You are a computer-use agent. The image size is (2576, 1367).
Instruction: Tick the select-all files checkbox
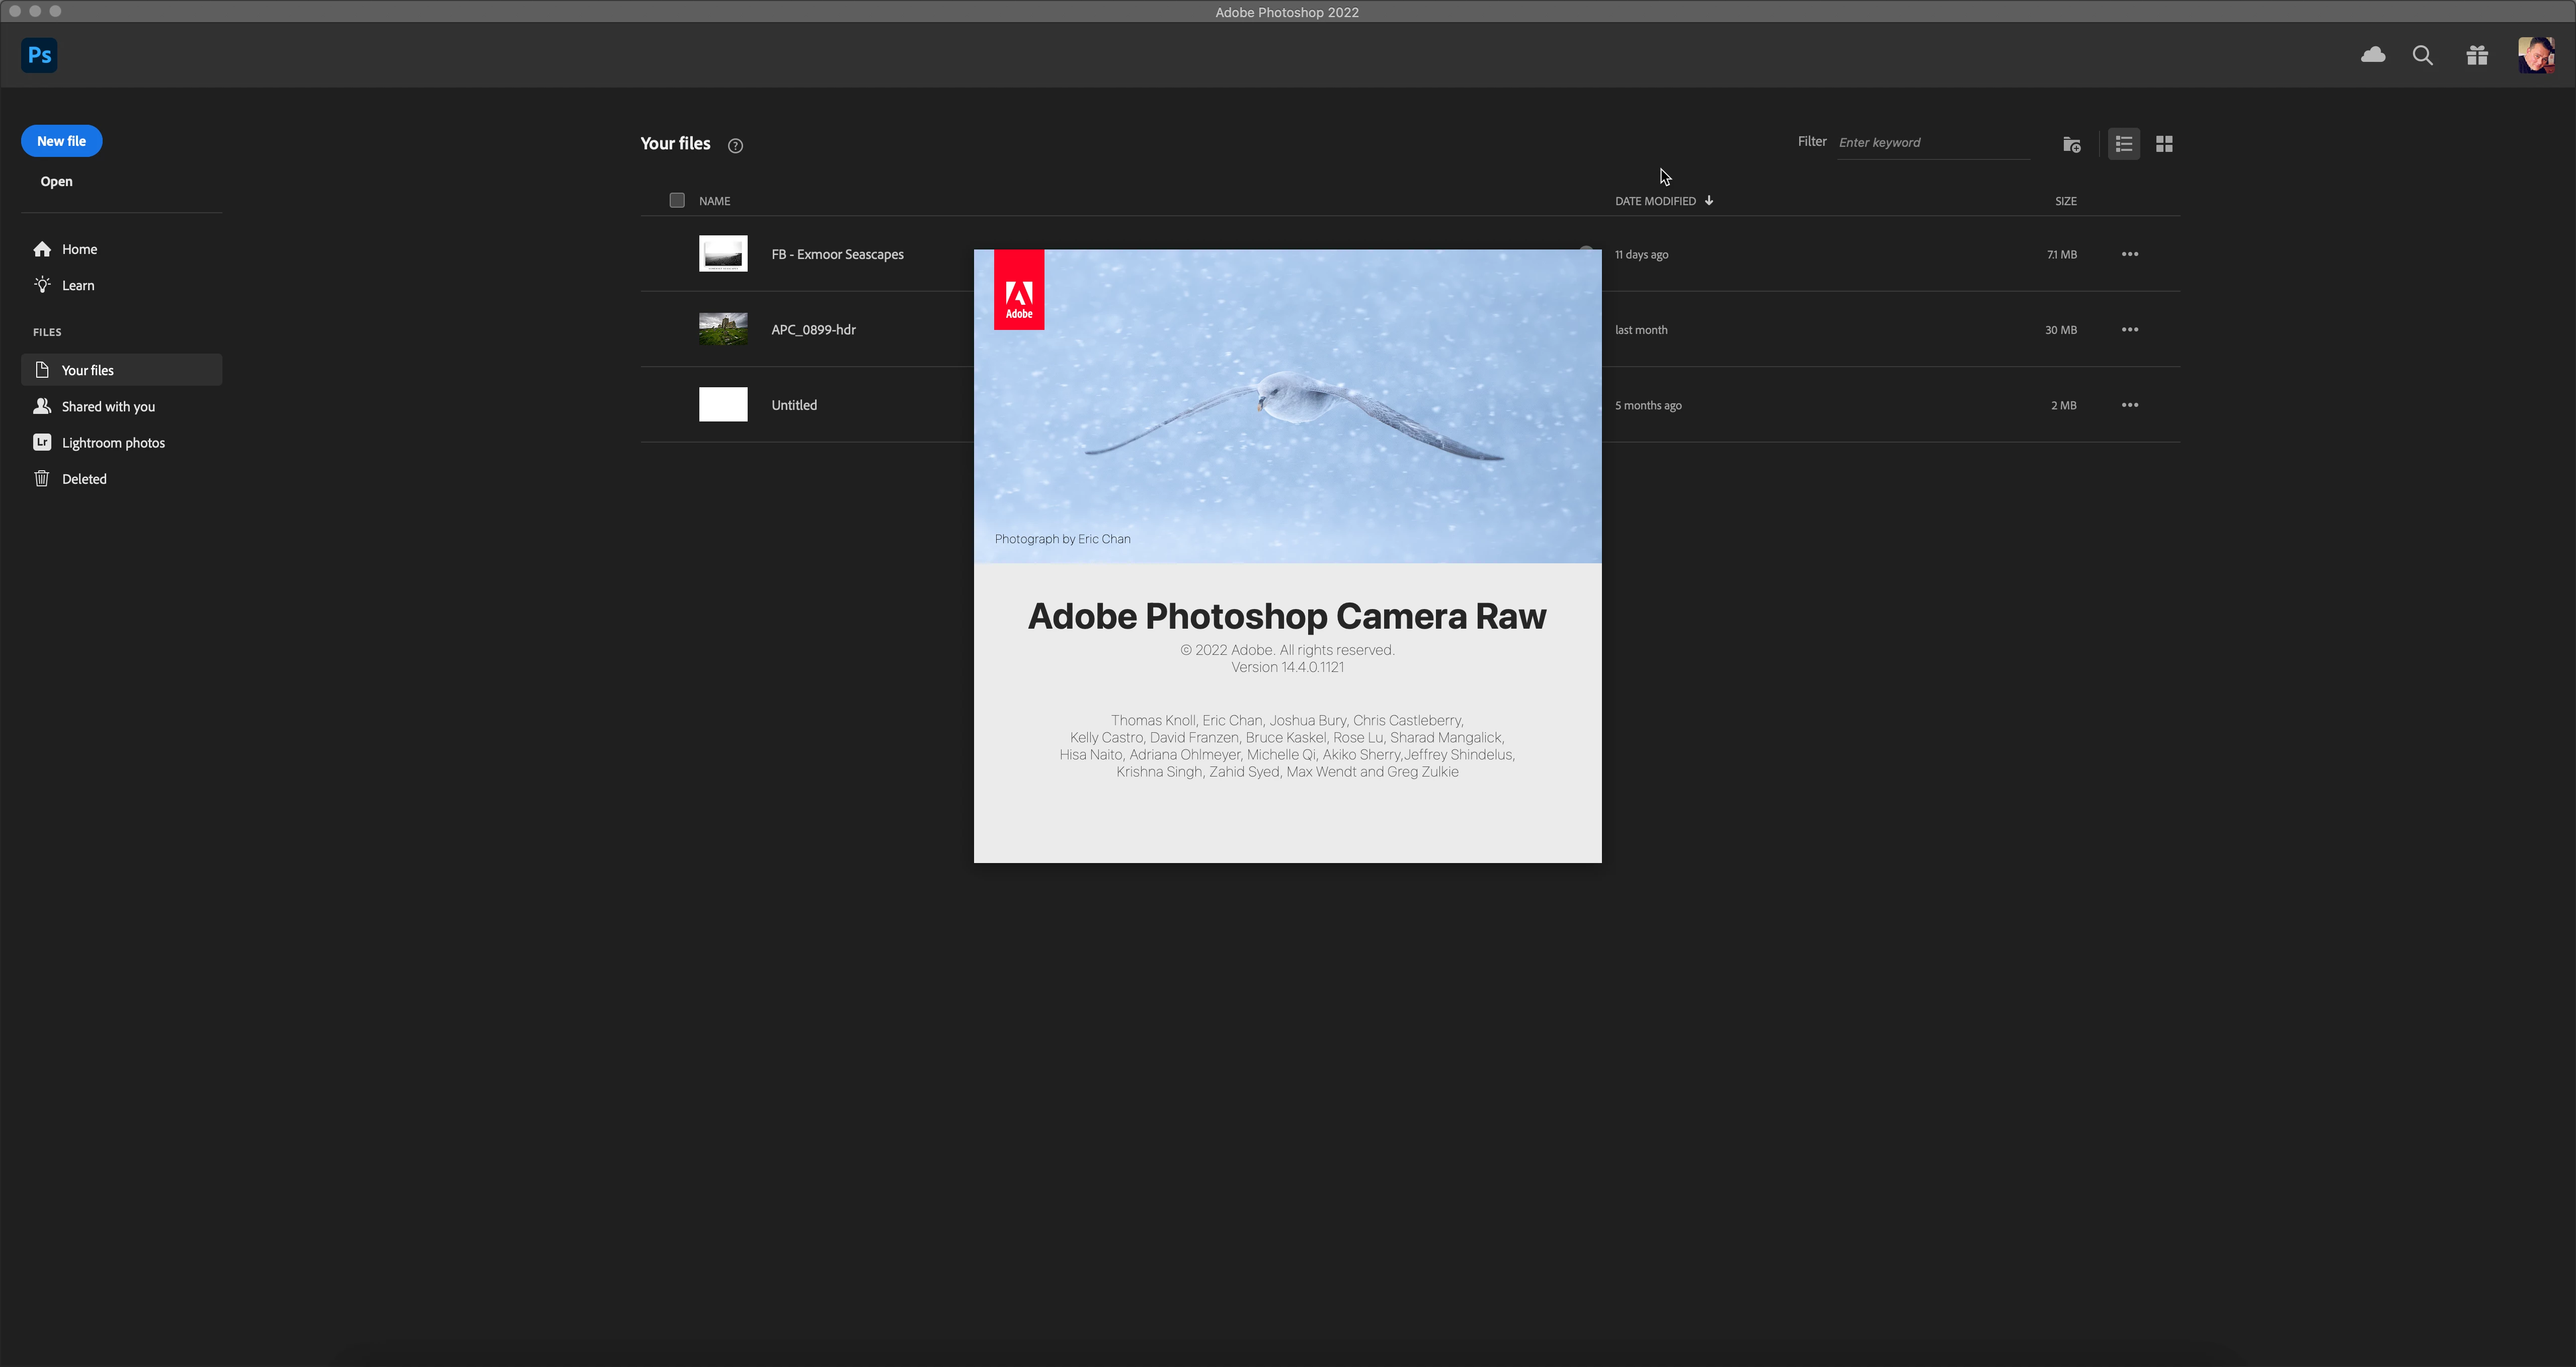(x=677, y=200)
